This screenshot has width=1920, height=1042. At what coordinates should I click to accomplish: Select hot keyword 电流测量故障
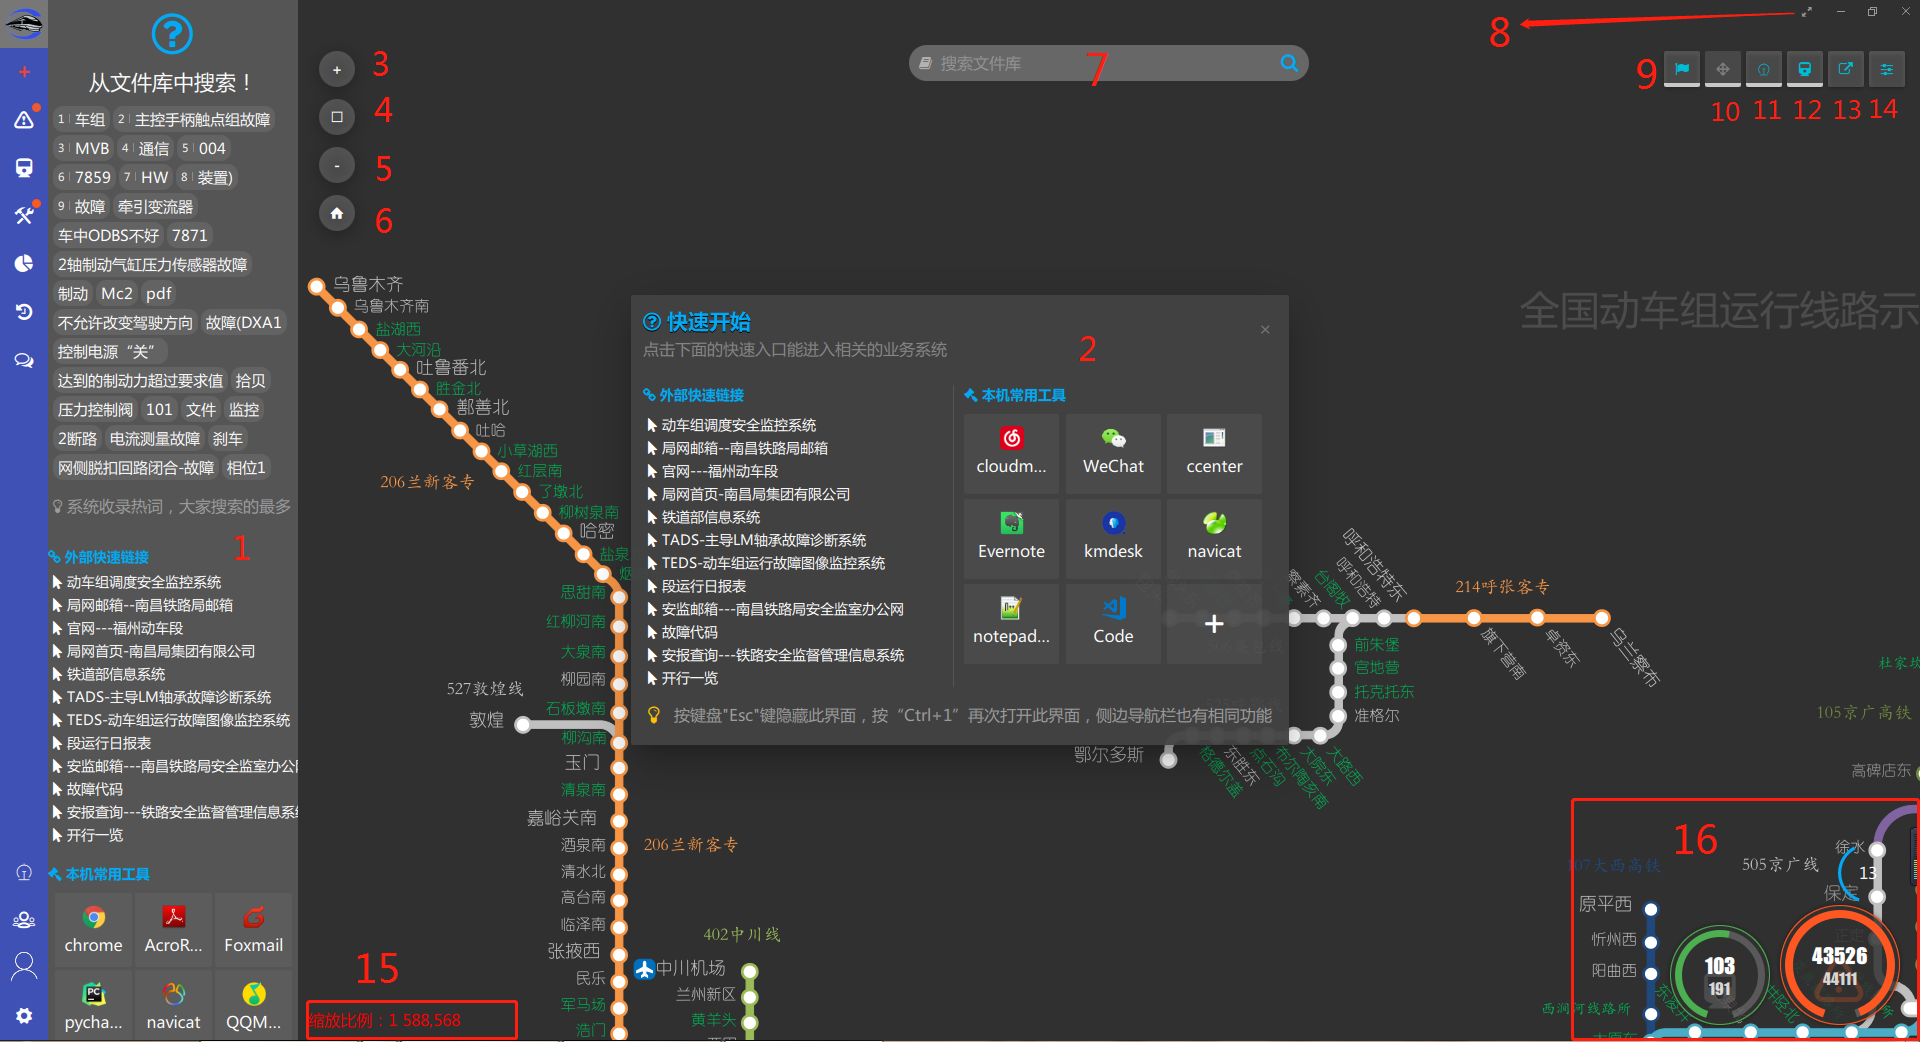coord(155,439)
